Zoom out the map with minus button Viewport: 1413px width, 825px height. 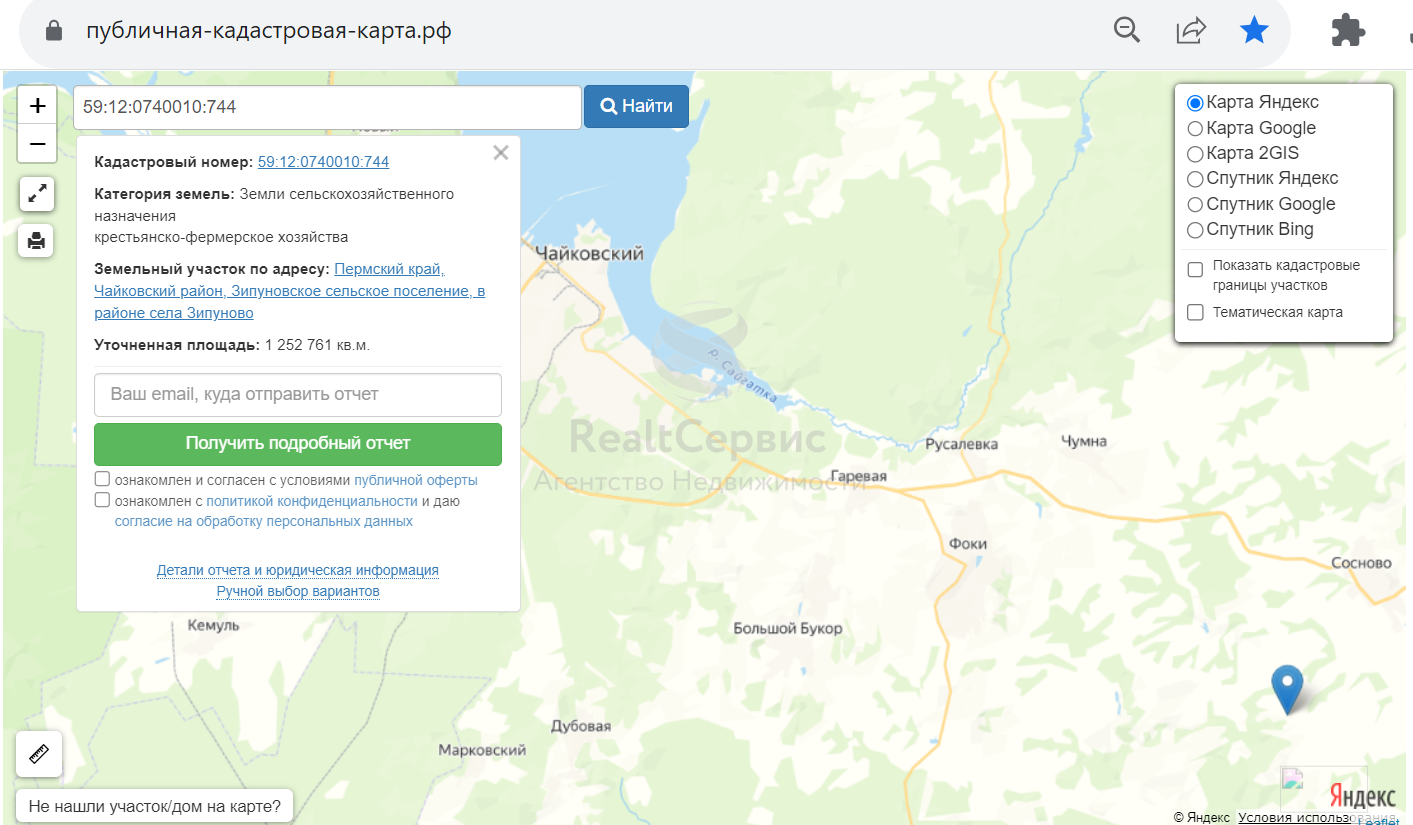(x=37, y=144)
